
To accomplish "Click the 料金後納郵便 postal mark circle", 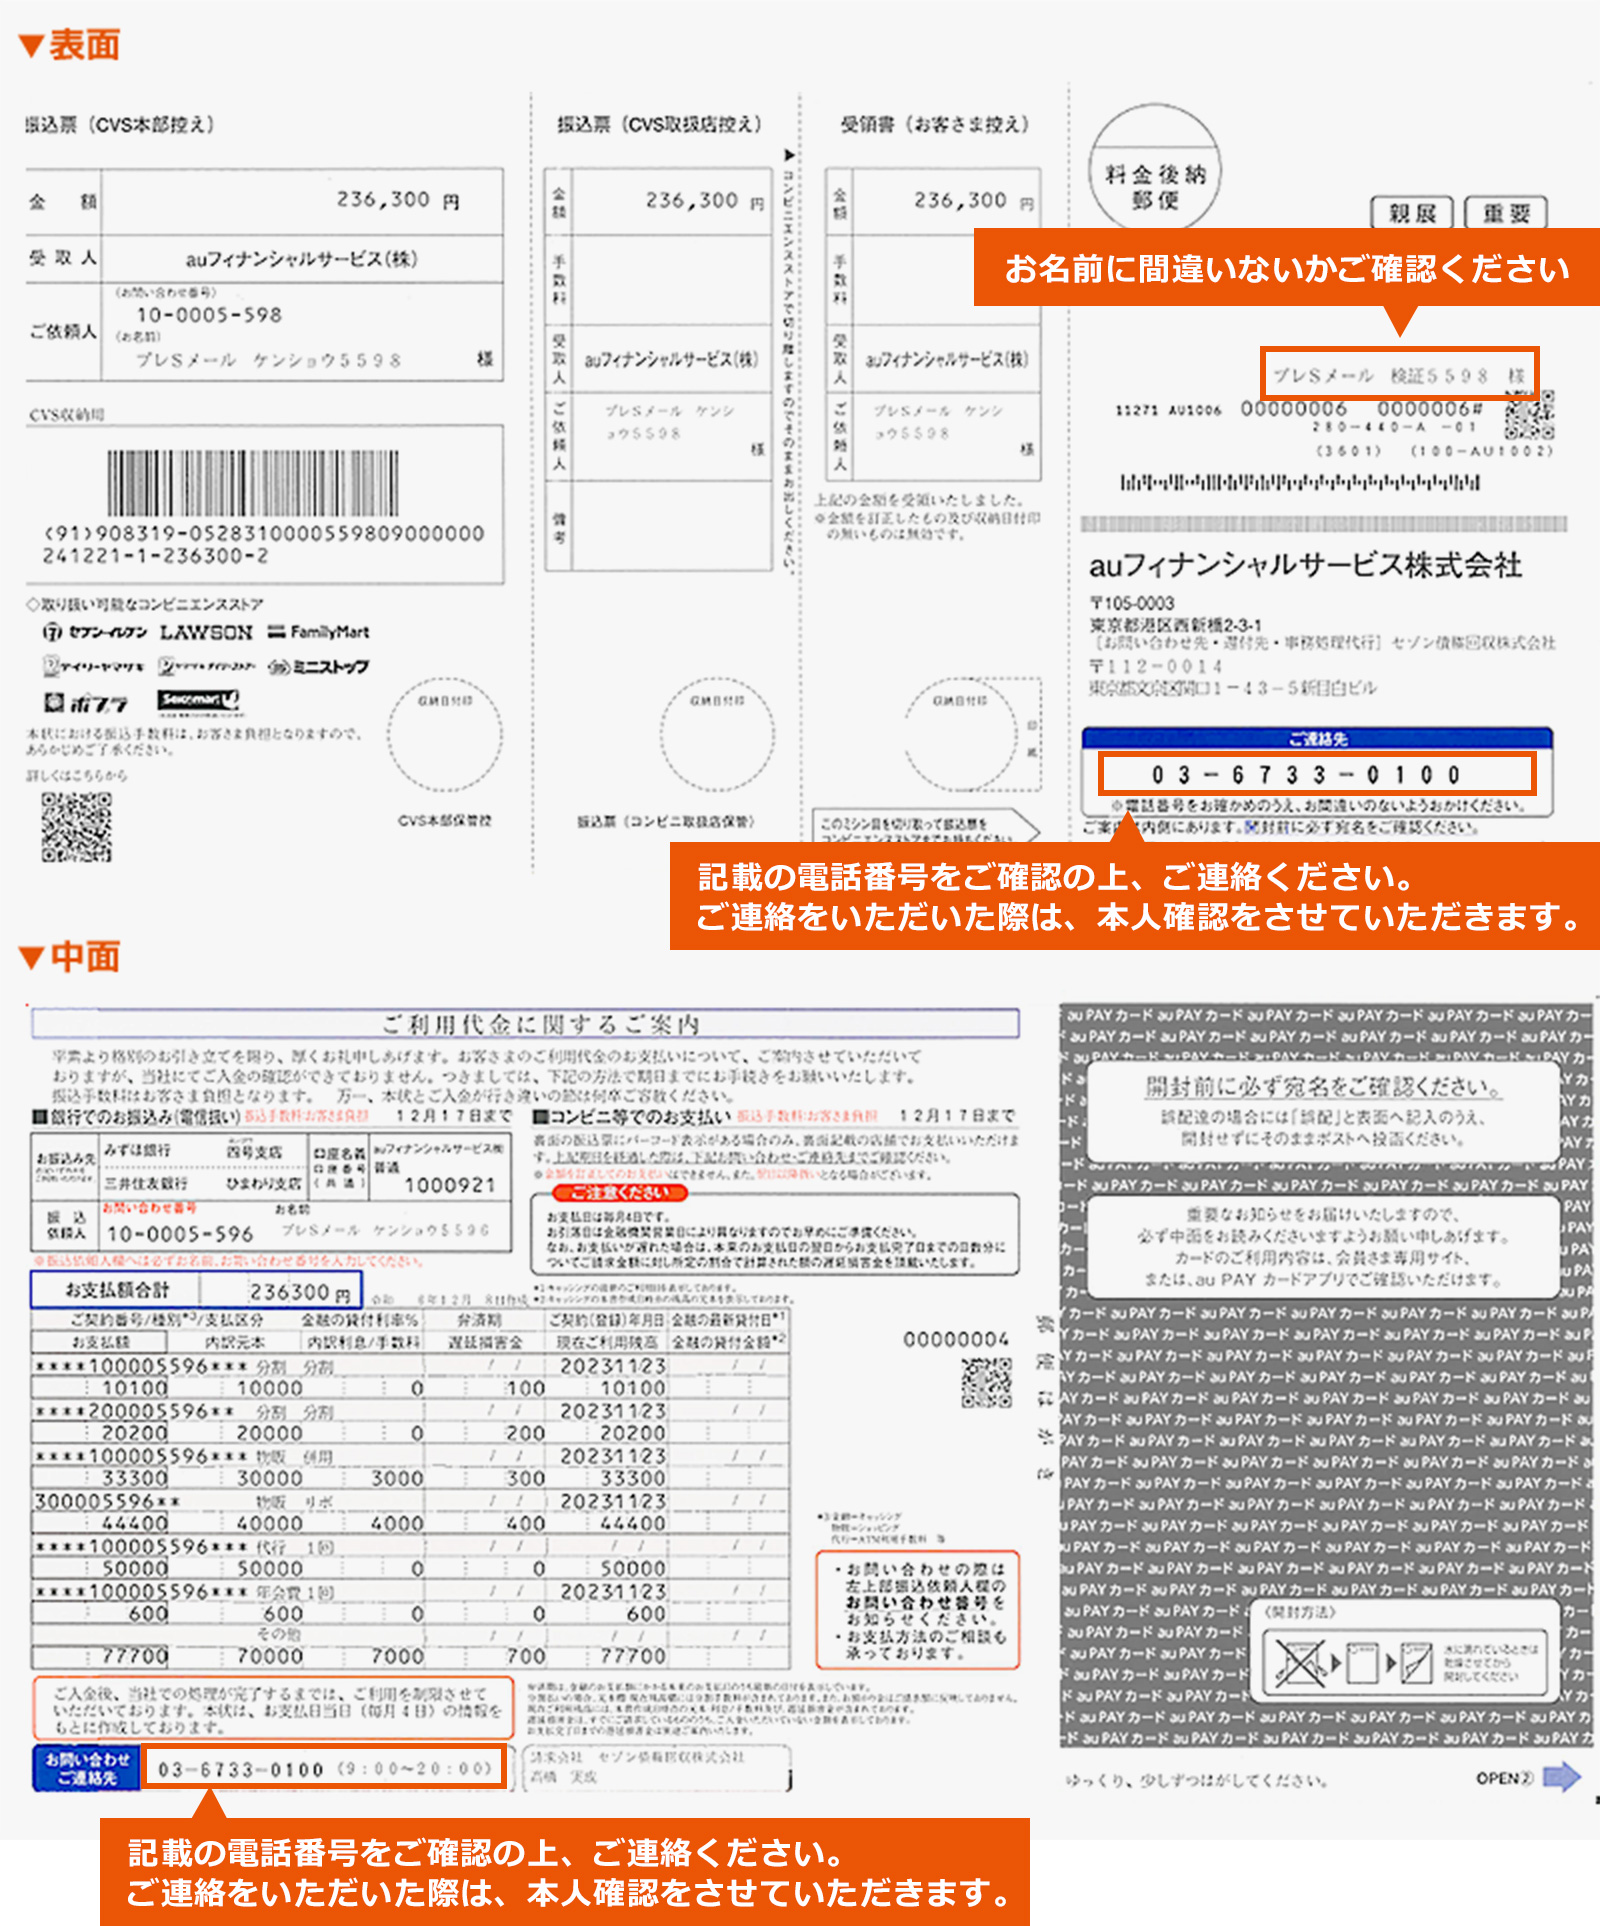I will tap(1155, 167).
